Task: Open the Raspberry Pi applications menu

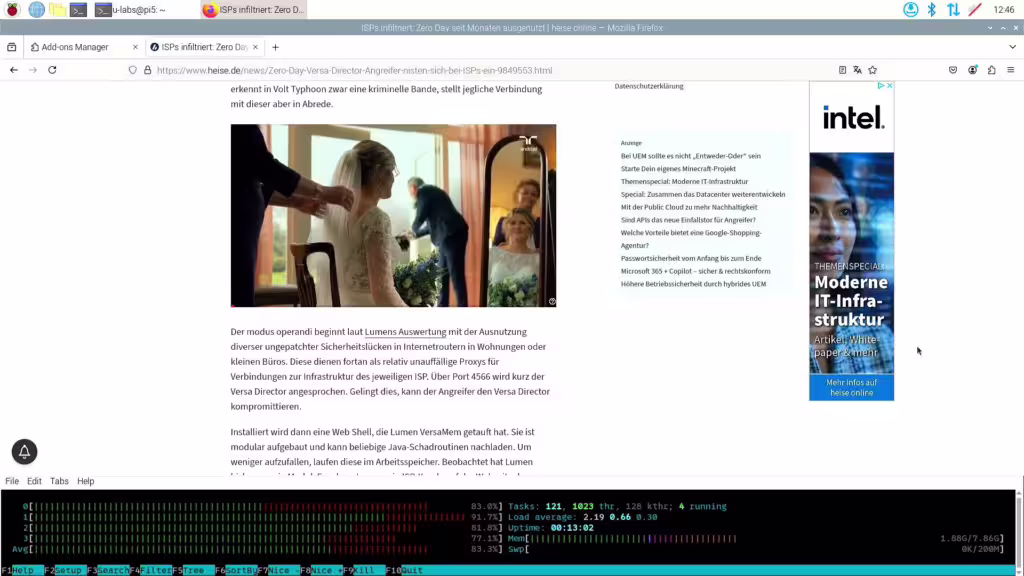Action: [x=12, y=9]
